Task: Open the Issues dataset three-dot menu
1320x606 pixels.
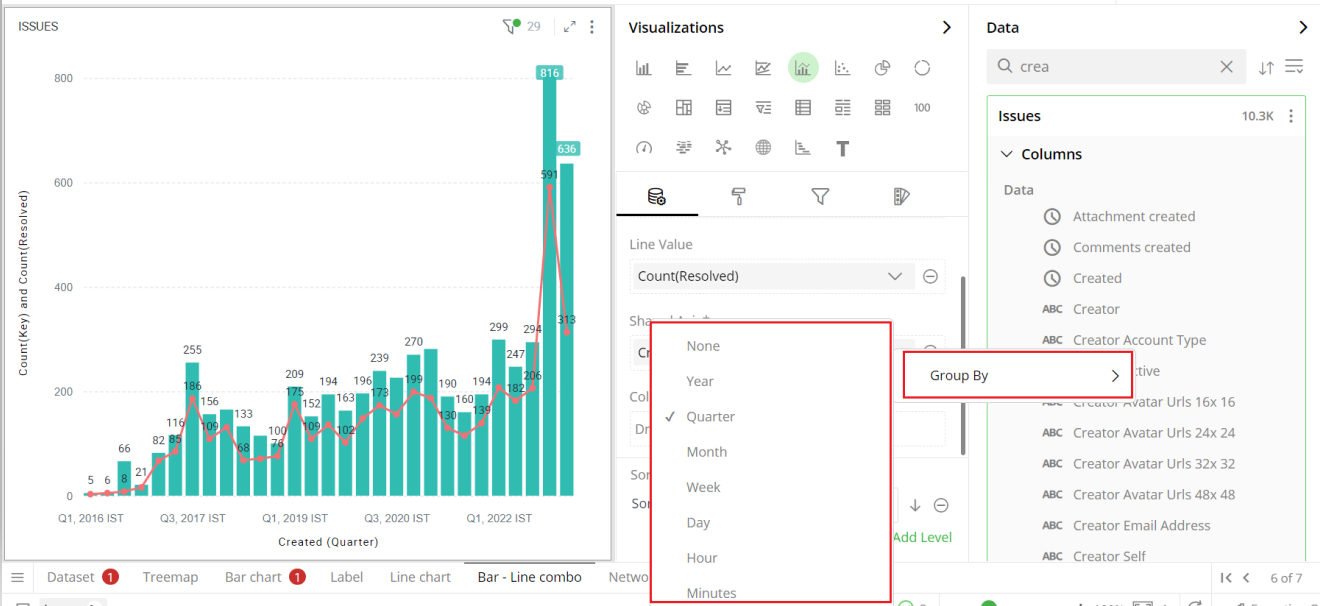Action: [1291, 116]
